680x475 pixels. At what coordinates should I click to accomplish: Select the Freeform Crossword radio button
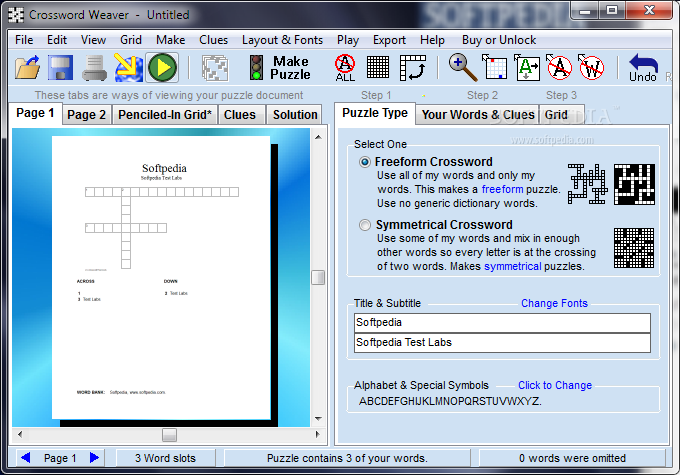(x=365, y=162)
